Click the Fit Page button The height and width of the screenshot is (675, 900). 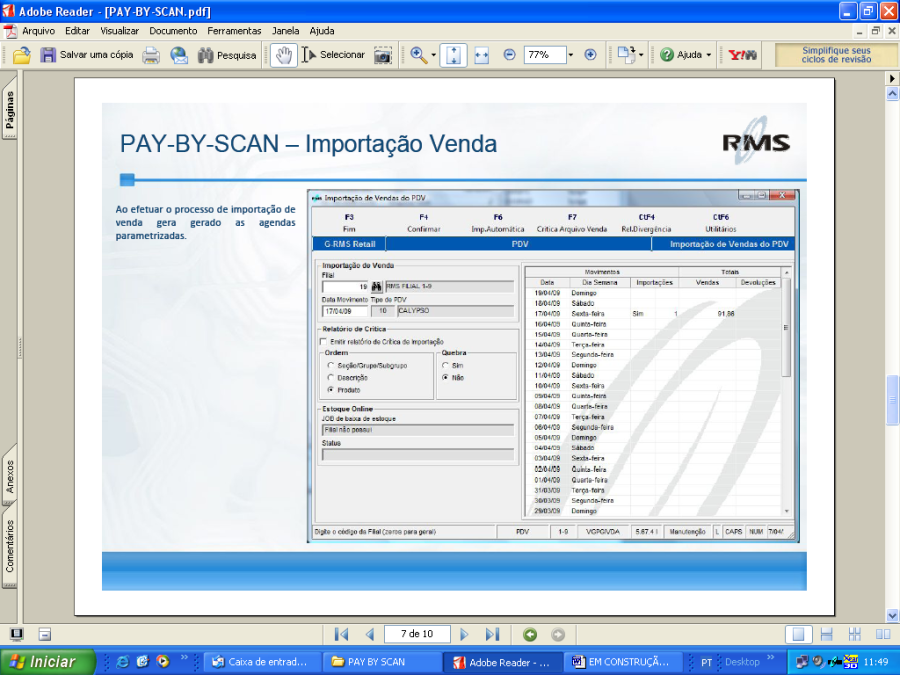[453, 55]
